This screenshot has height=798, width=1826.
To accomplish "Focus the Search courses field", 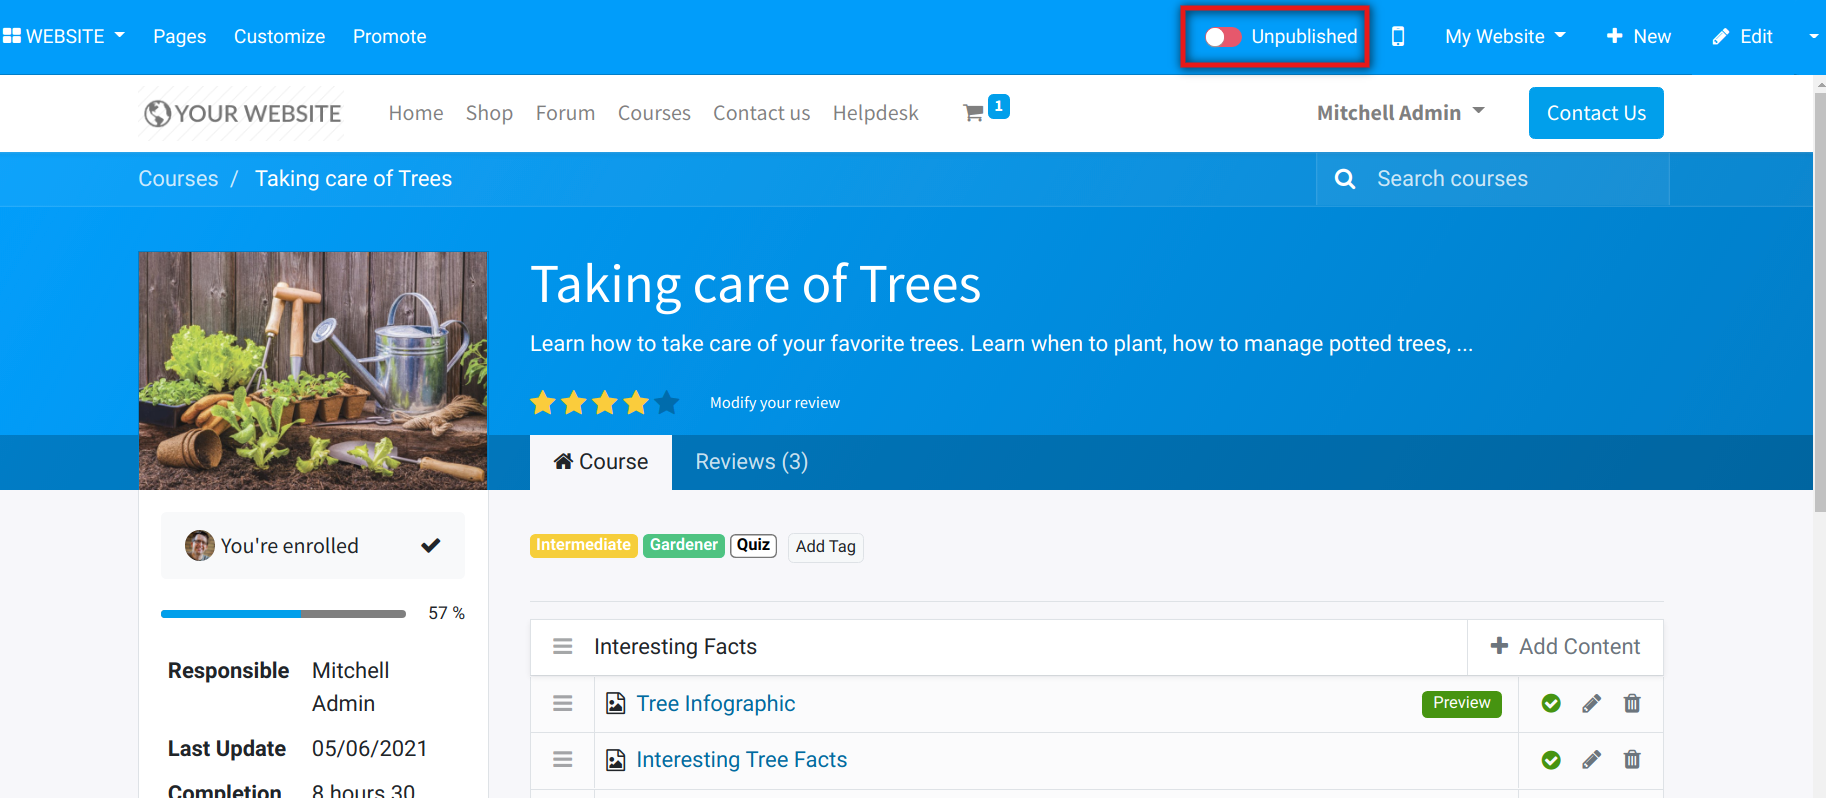I will pyautogui.click(x=1519, y=179).
